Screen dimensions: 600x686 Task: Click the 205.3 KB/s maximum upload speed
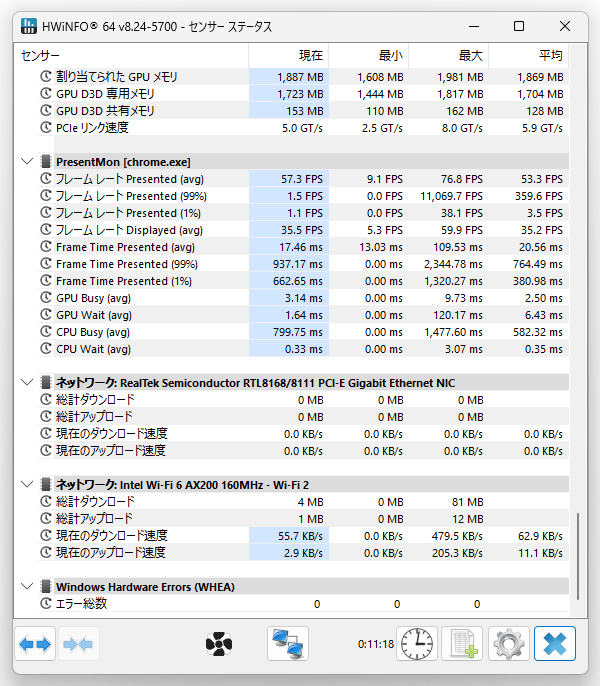[457, 553]
